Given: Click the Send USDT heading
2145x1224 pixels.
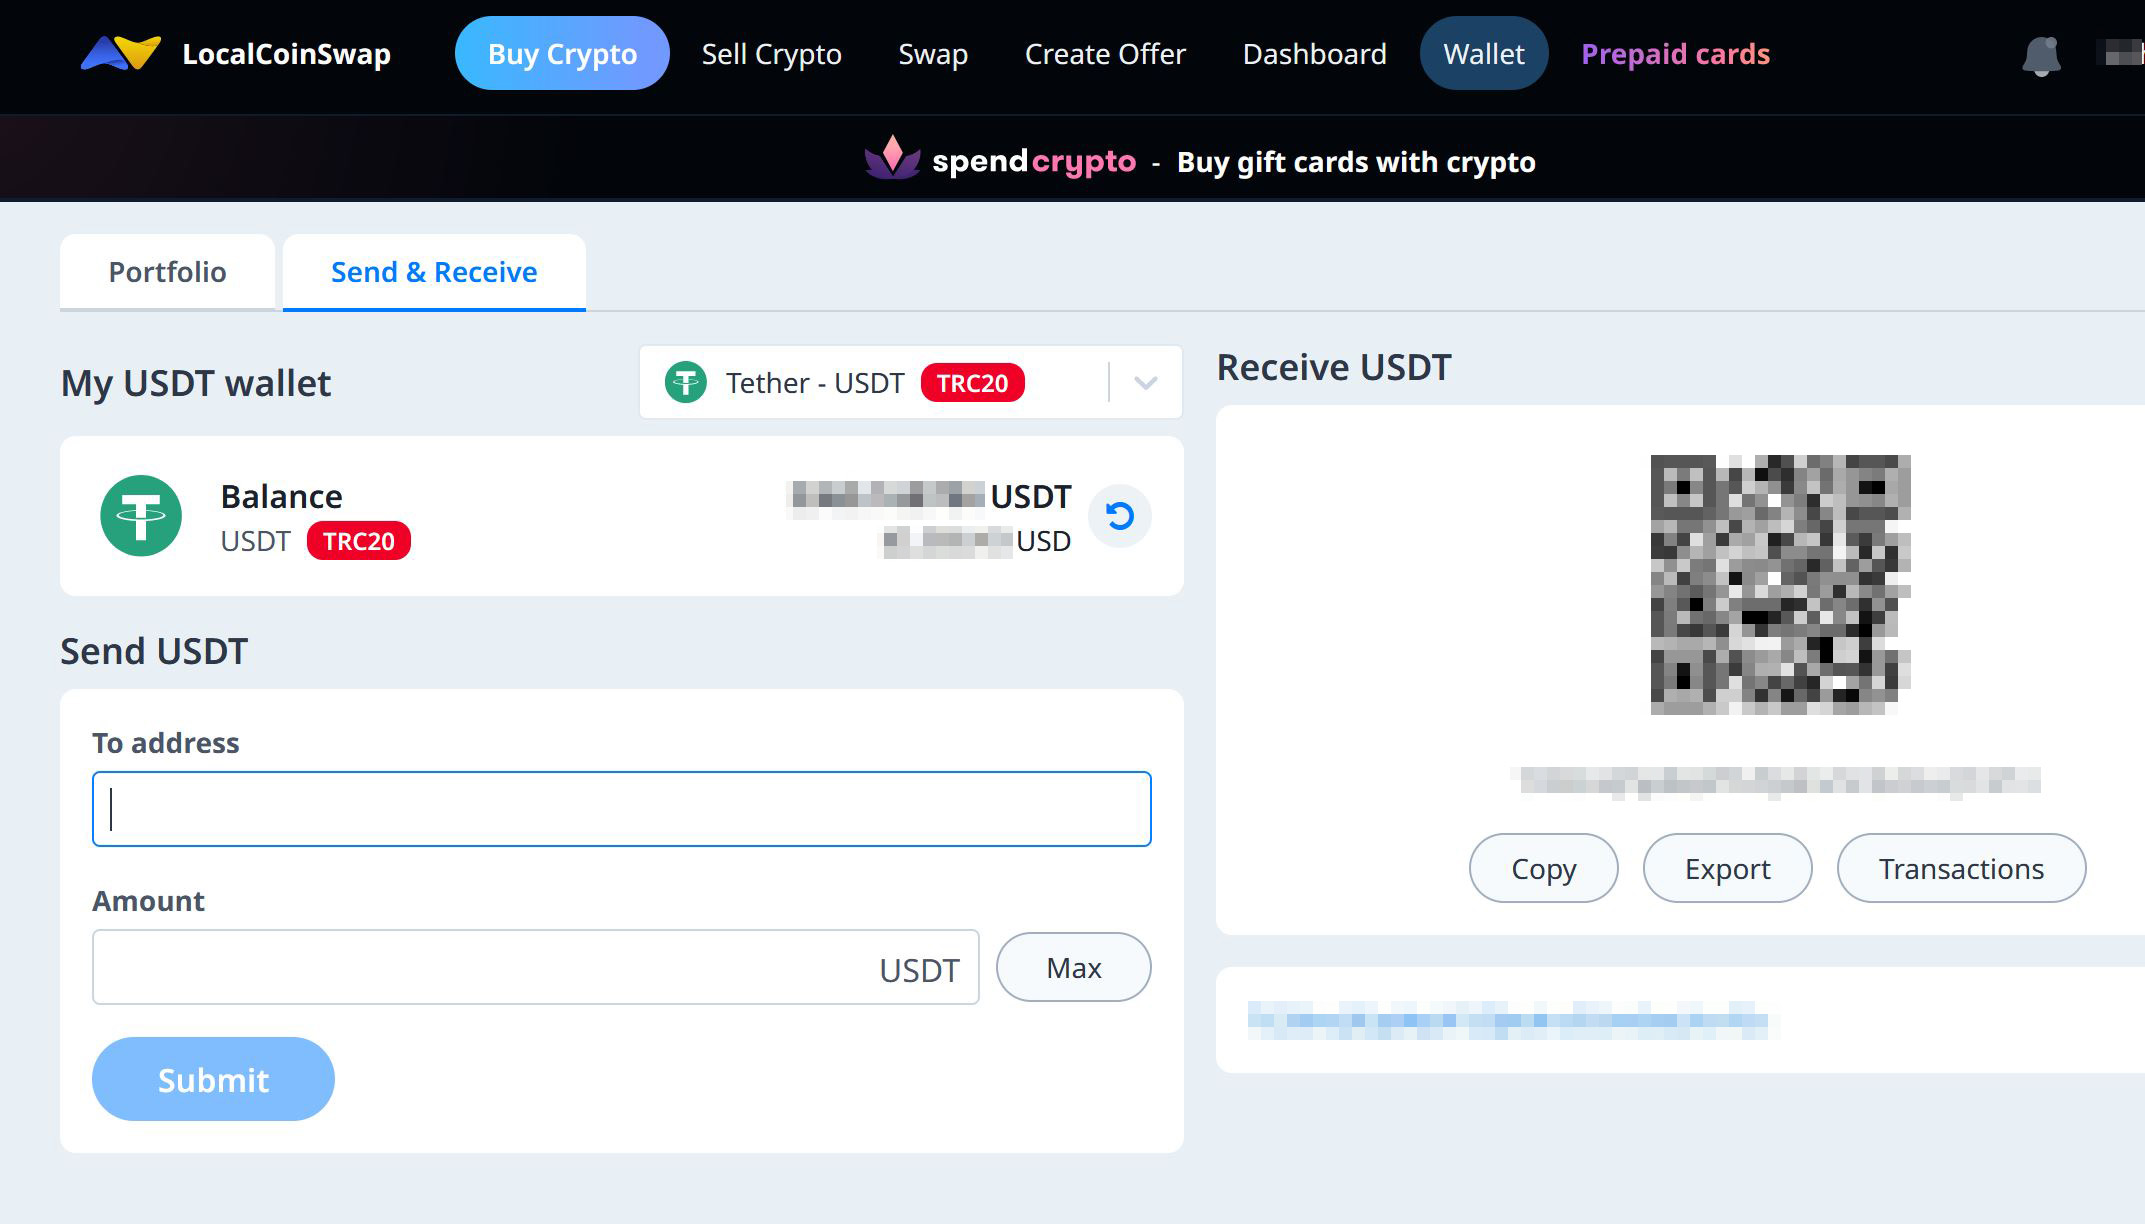Looking at the screenshot, I should click(x=154, y=651).
